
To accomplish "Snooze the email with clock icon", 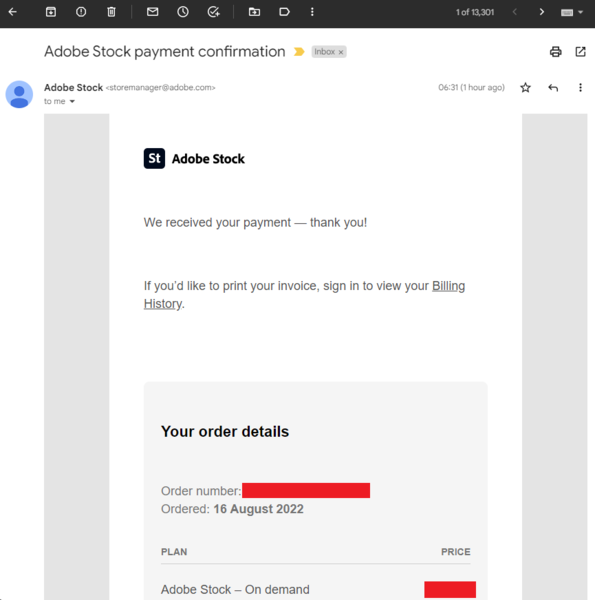I will coord(183,12).
